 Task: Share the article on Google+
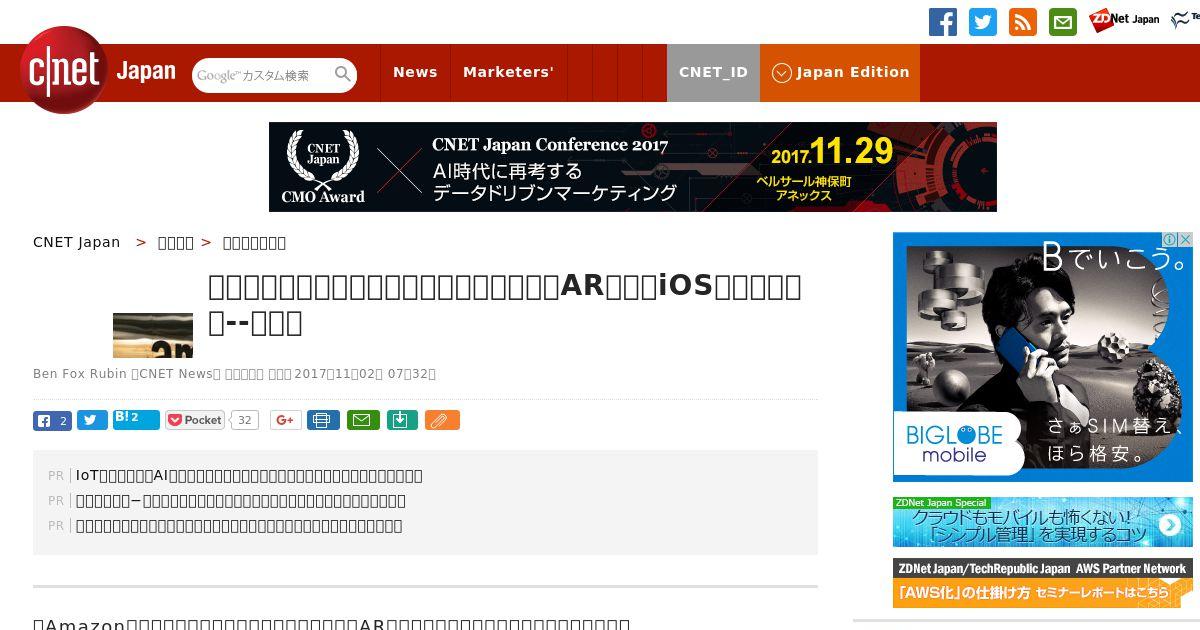pos(286,420)
